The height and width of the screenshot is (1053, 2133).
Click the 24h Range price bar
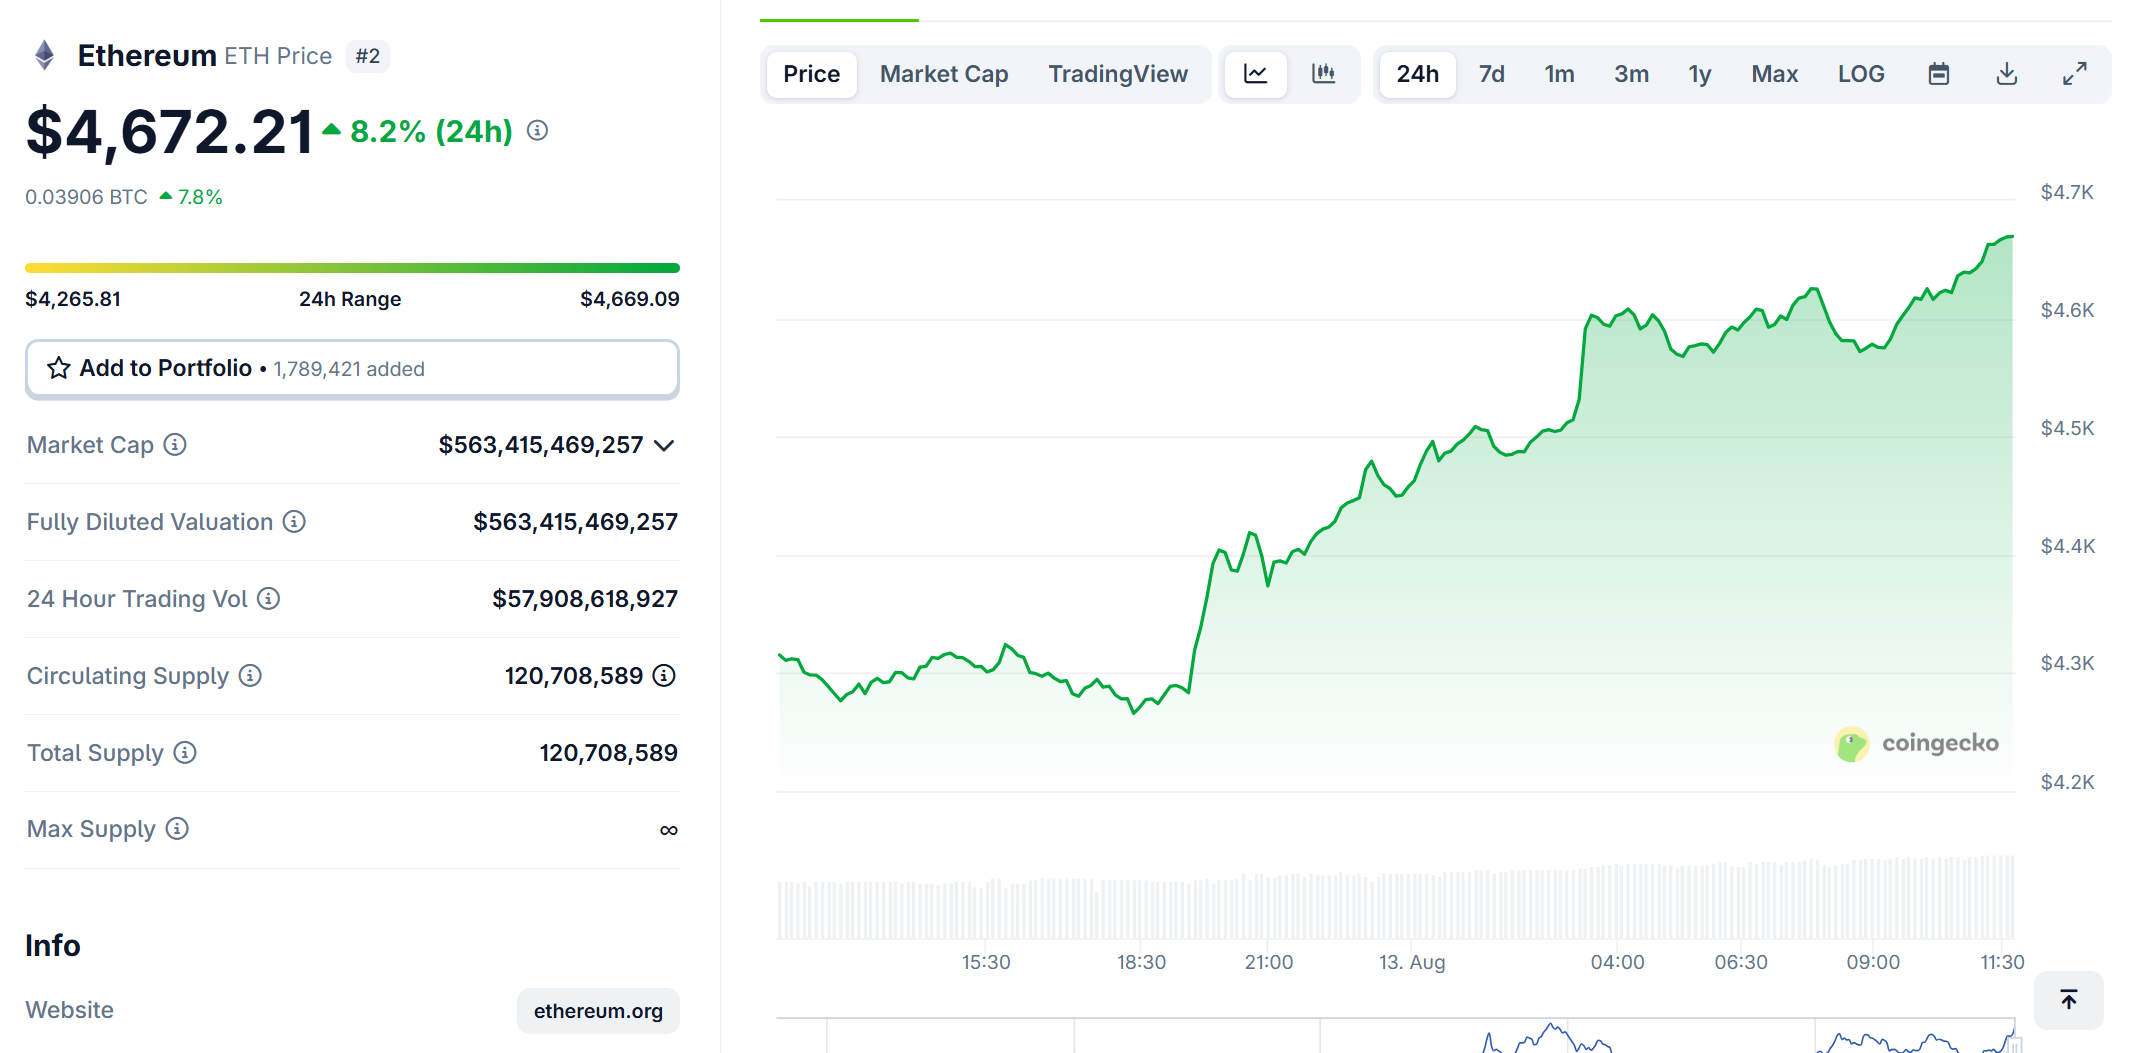pyautogui.click(x=352, y=268)
